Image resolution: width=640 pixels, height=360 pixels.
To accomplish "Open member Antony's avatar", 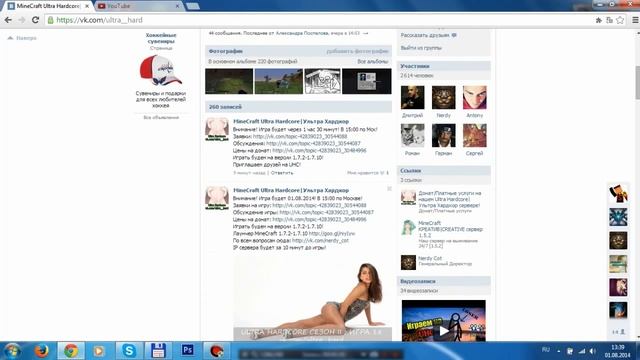I will (475, 97).
